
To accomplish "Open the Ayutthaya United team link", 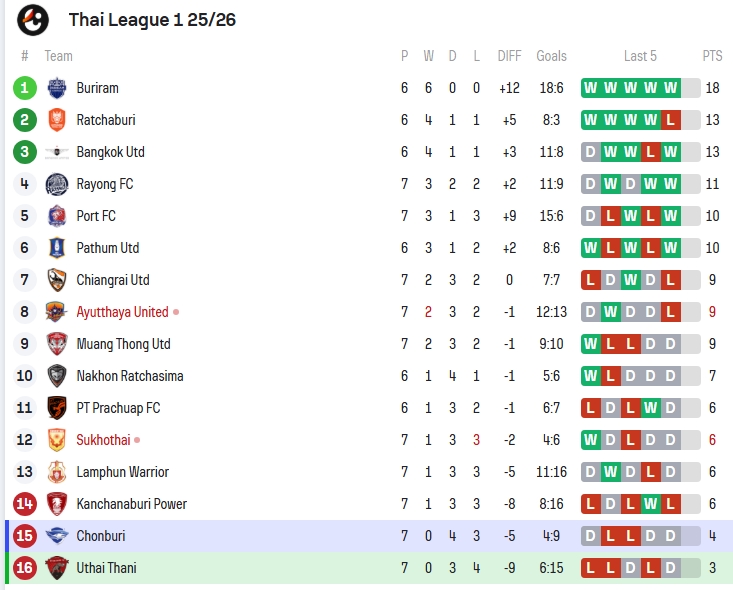I will 122,312.
